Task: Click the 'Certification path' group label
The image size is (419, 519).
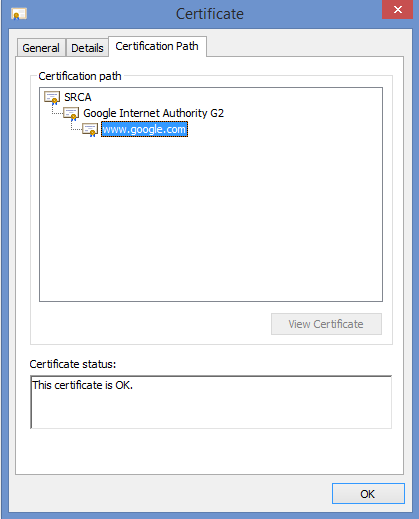Action: point(80,76)
